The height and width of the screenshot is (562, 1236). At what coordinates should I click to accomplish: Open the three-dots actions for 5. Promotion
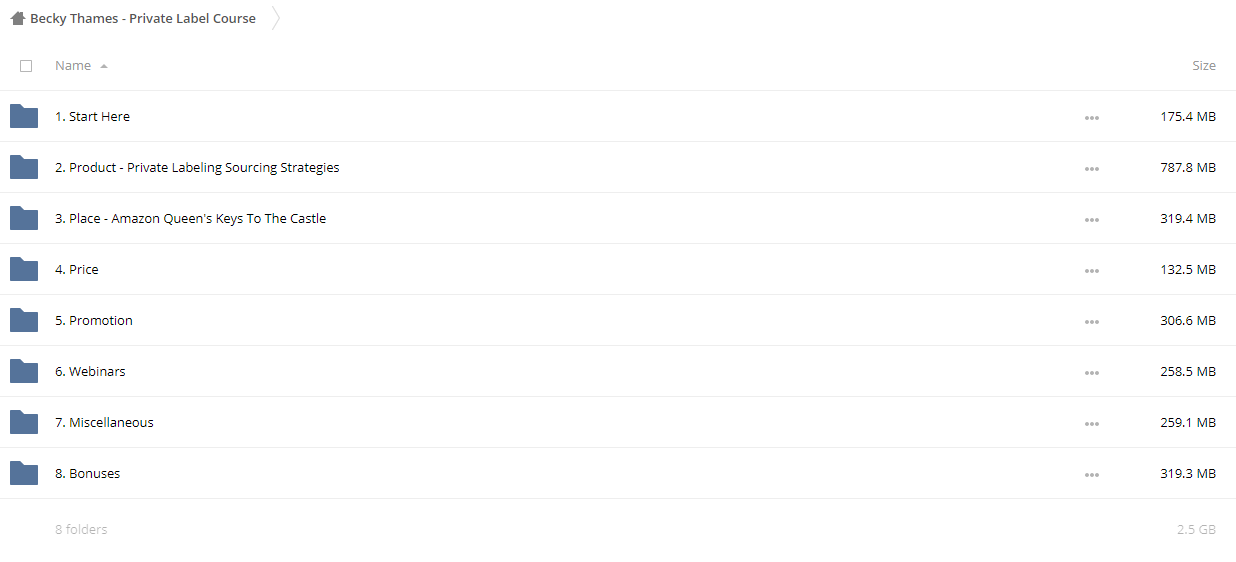coord(1091,322)
